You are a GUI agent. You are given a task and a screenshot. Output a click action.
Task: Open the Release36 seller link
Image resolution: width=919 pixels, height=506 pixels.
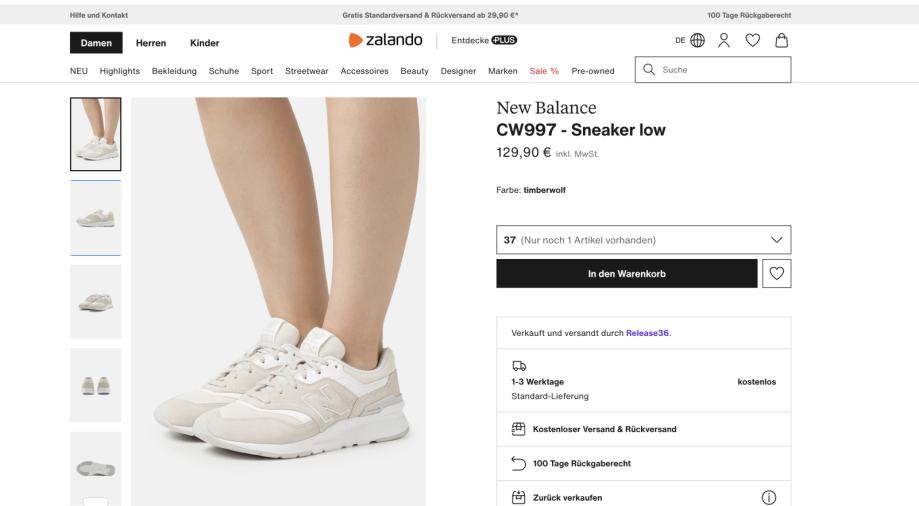tap(647, 333)
